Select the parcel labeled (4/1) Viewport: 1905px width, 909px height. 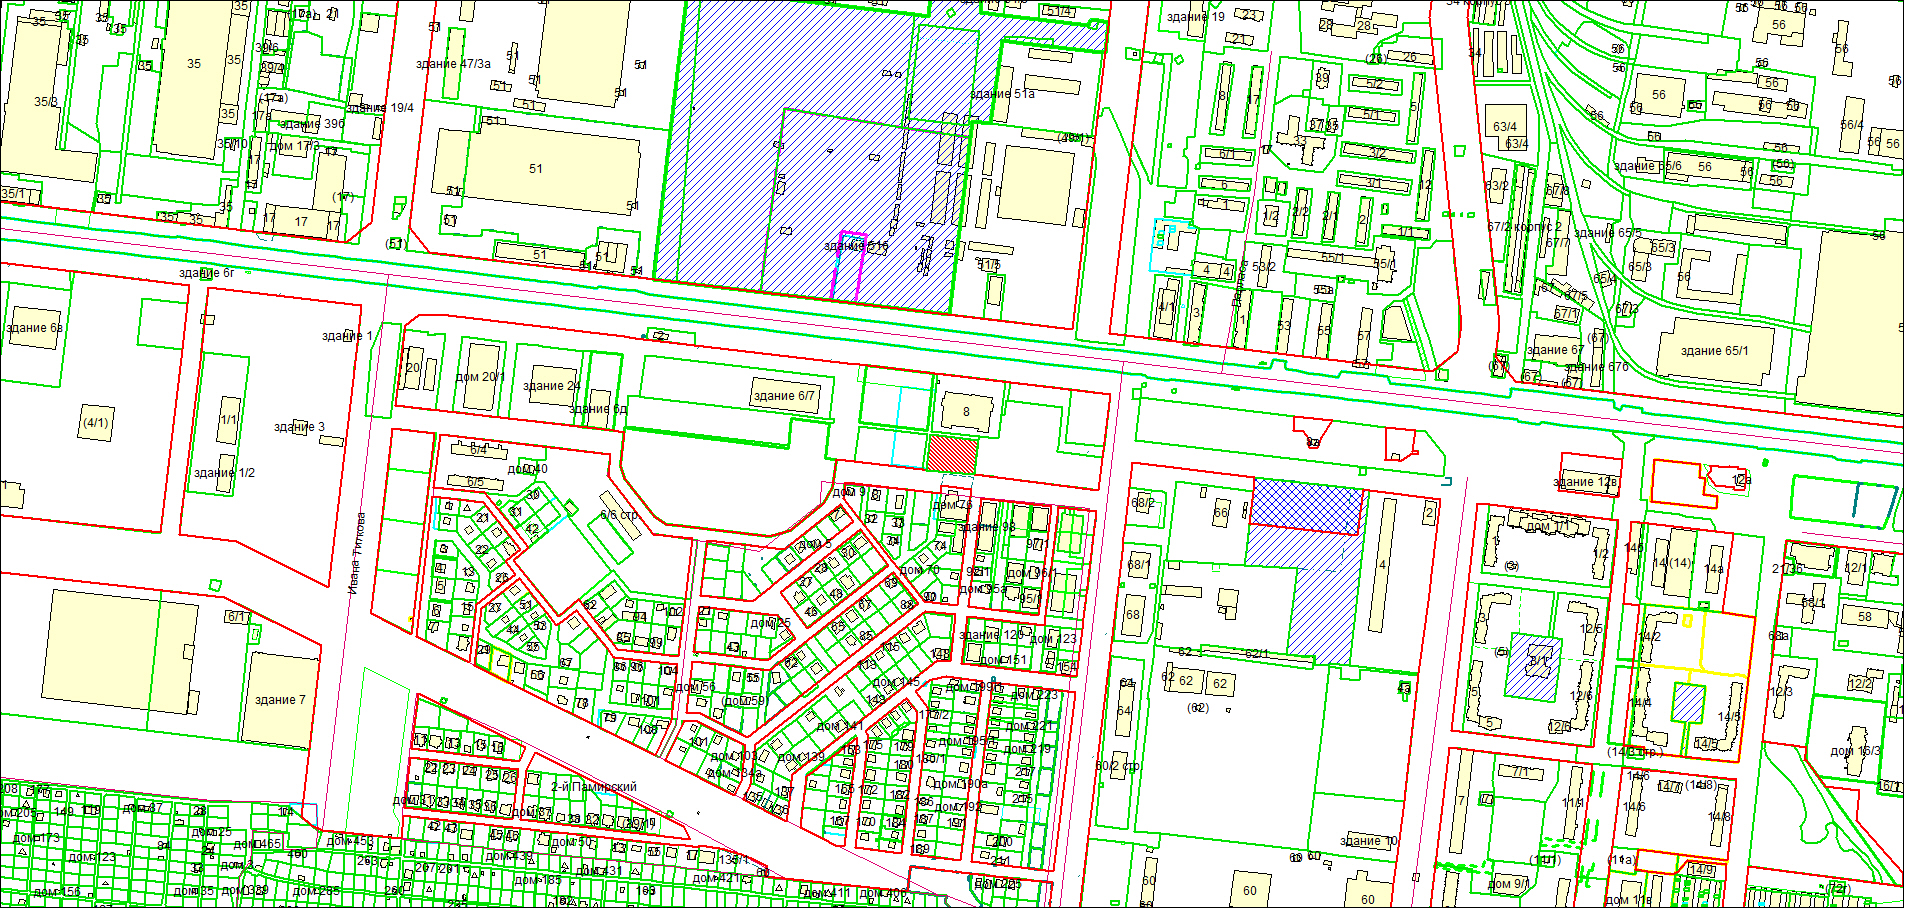pyautogui.click(x=95, y=423)
